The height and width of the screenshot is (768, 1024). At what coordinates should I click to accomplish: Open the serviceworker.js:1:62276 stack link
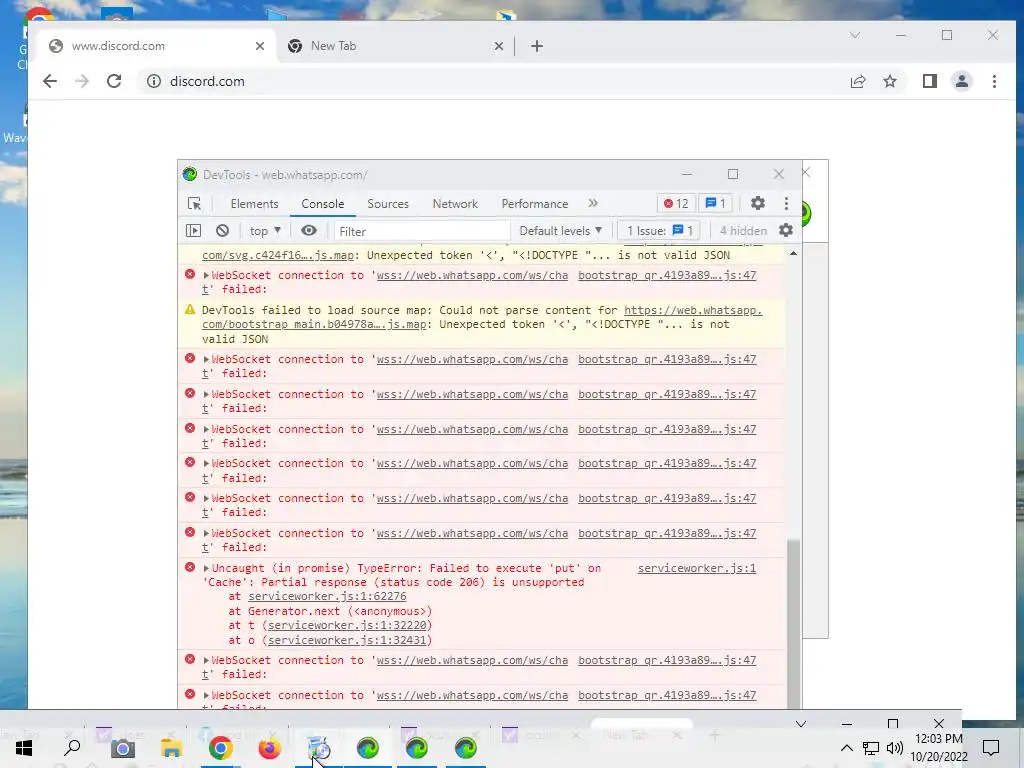pyautogui.click(x=327, y=596)
